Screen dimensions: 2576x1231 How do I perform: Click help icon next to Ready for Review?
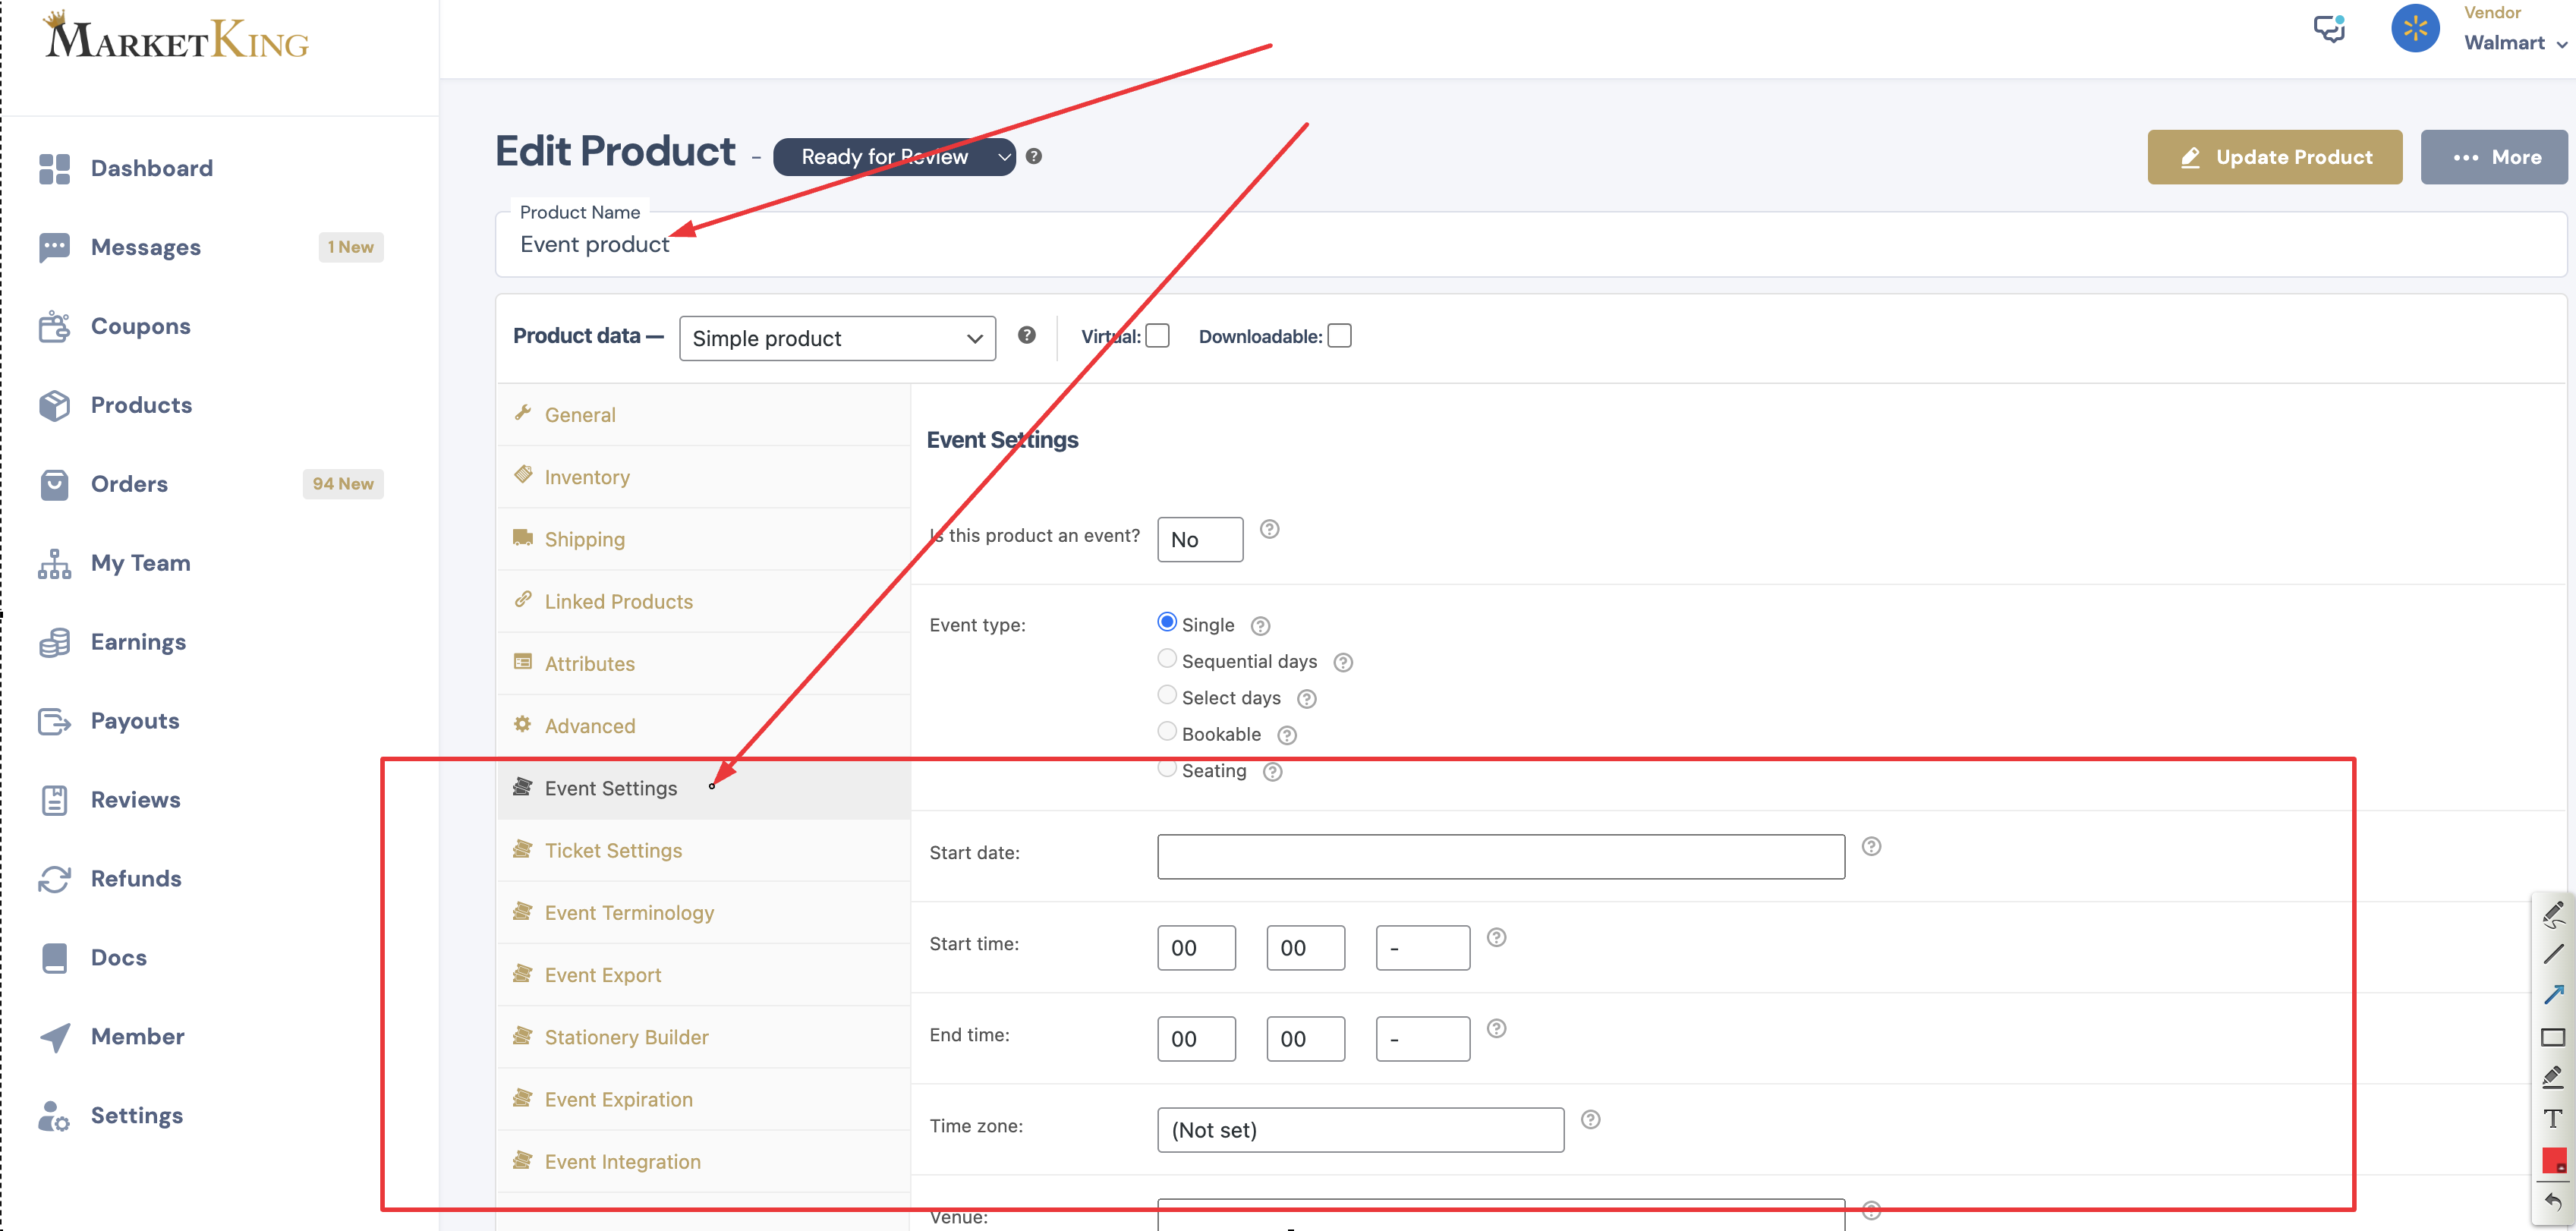[1034, 156]
